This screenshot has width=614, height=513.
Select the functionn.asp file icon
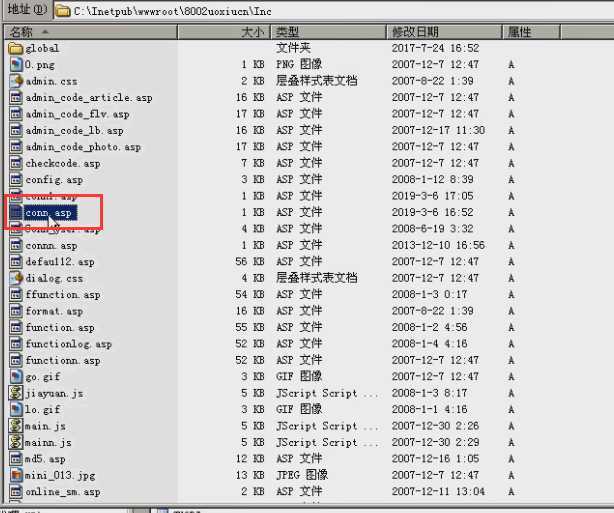[x=16, y=360]
